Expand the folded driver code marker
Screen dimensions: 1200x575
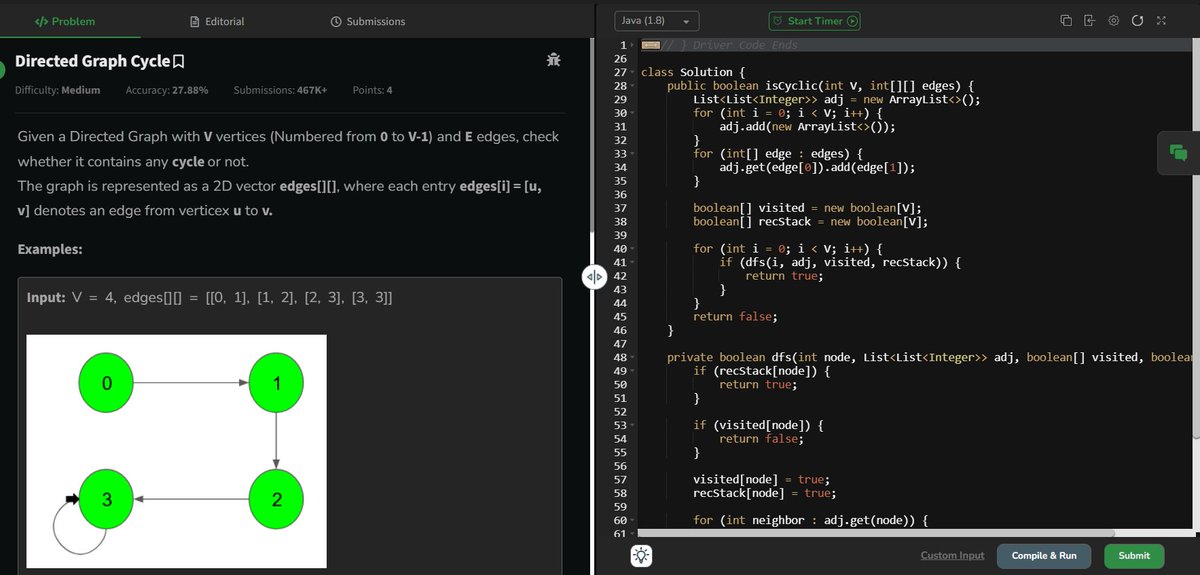coord(650,45)
